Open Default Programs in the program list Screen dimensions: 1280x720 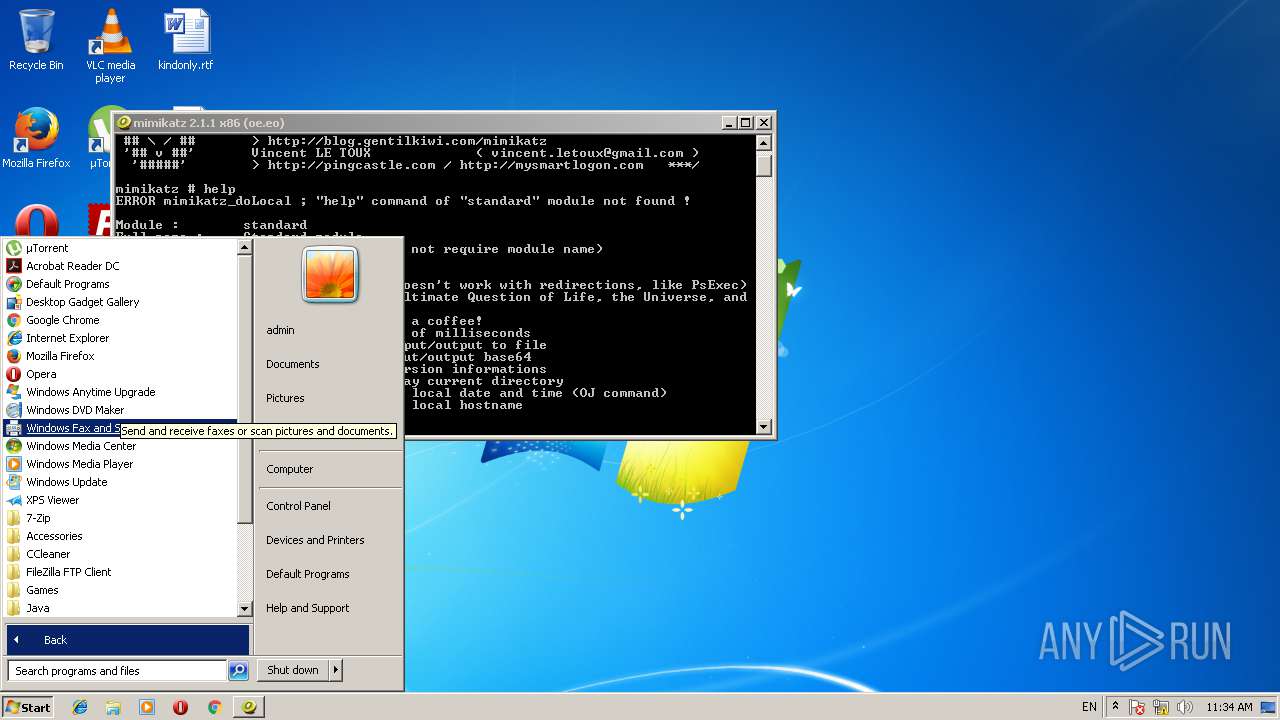click(x=120, y=284)
